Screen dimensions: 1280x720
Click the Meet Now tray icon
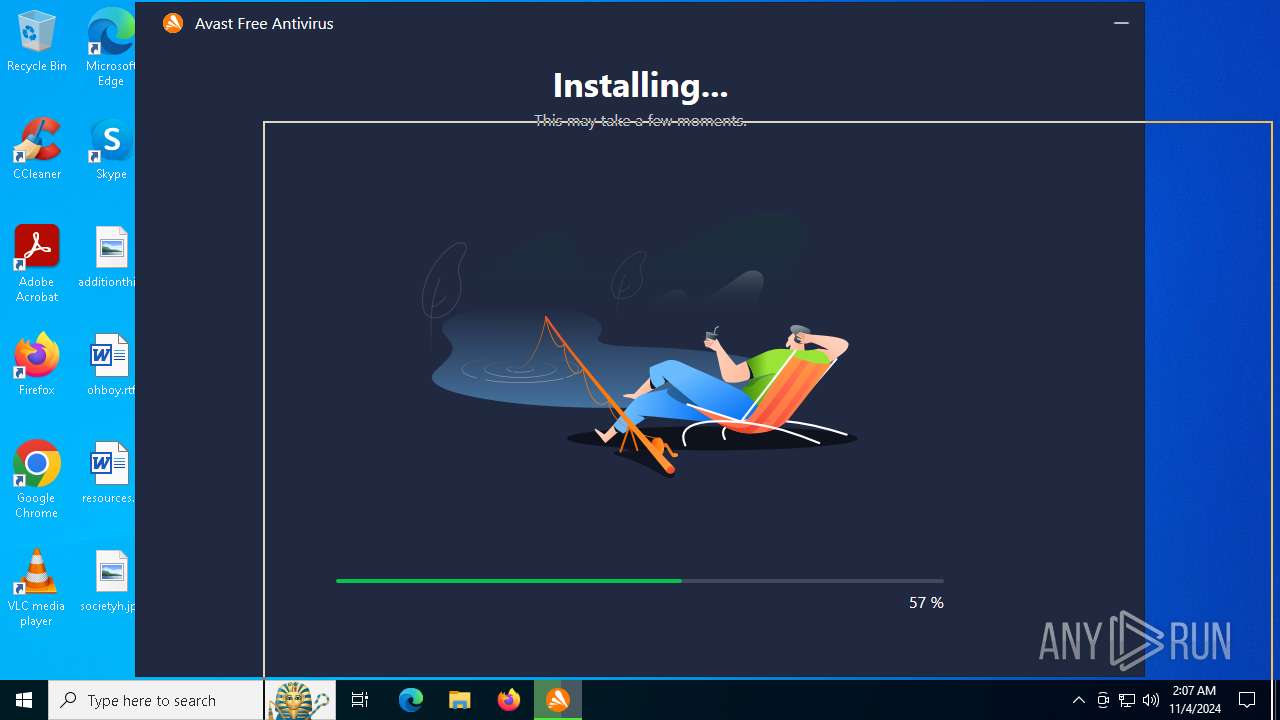point(1103,700)
